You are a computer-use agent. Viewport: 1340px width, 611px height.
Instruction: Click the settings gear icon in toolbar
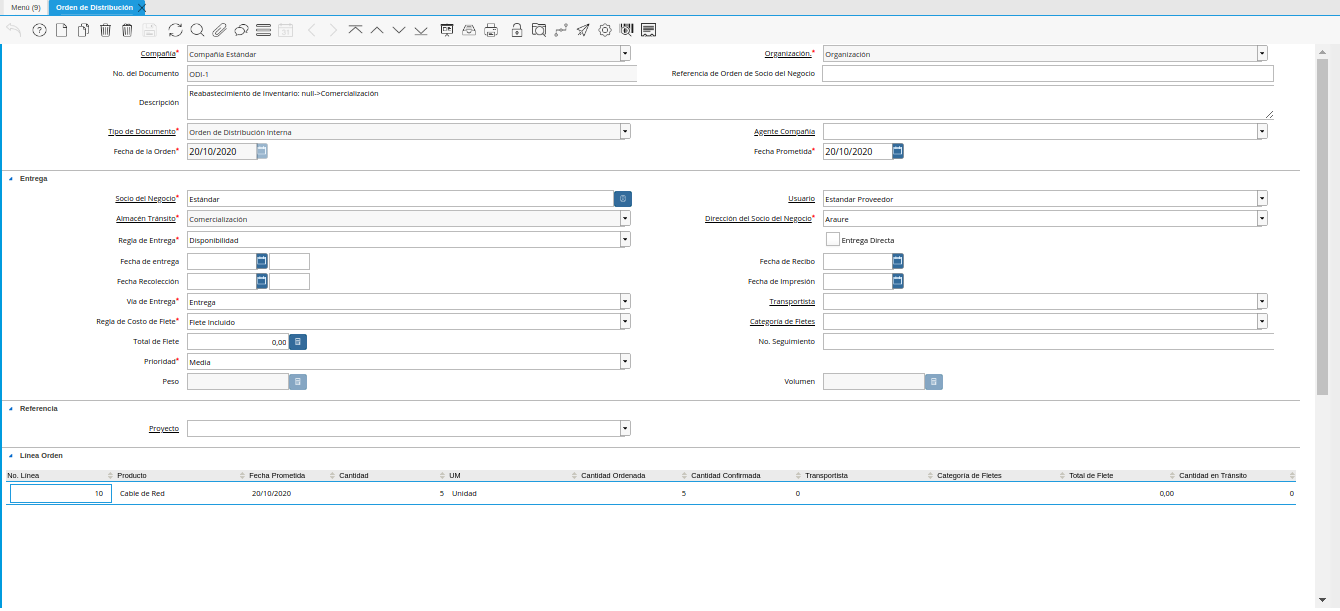point(605,30)
